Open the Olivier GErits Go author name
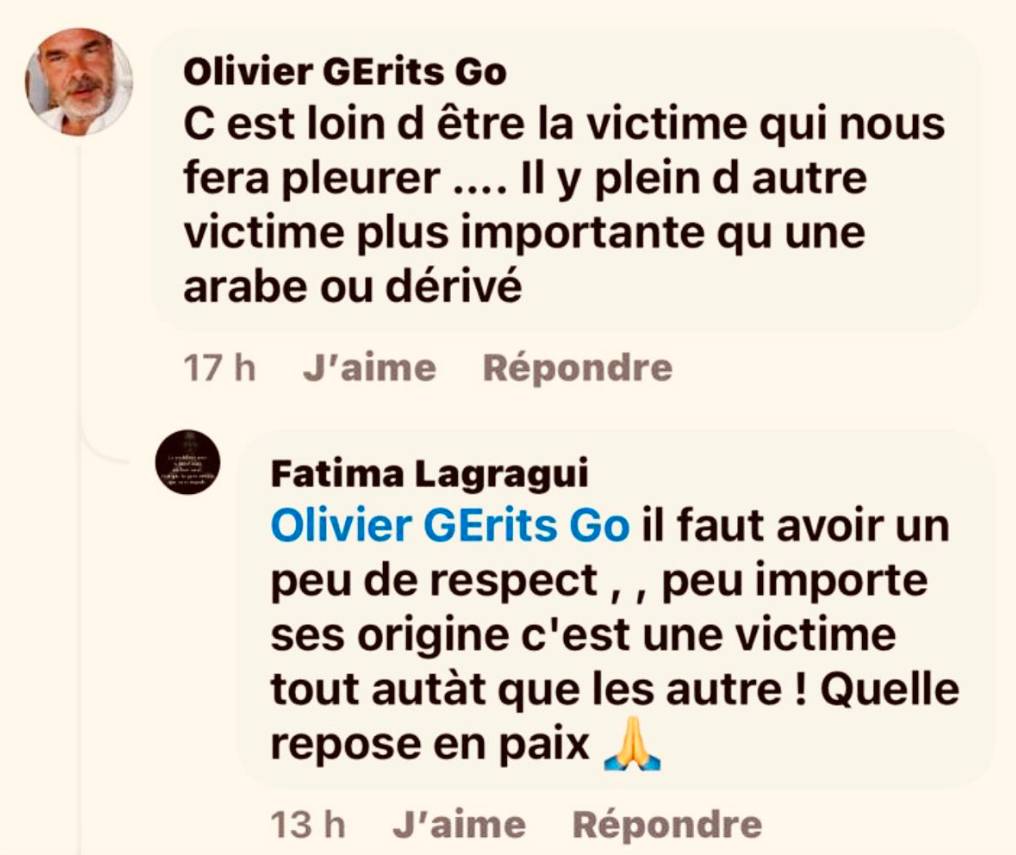This screenshot has width=1016, height=855. pos(345,72)
